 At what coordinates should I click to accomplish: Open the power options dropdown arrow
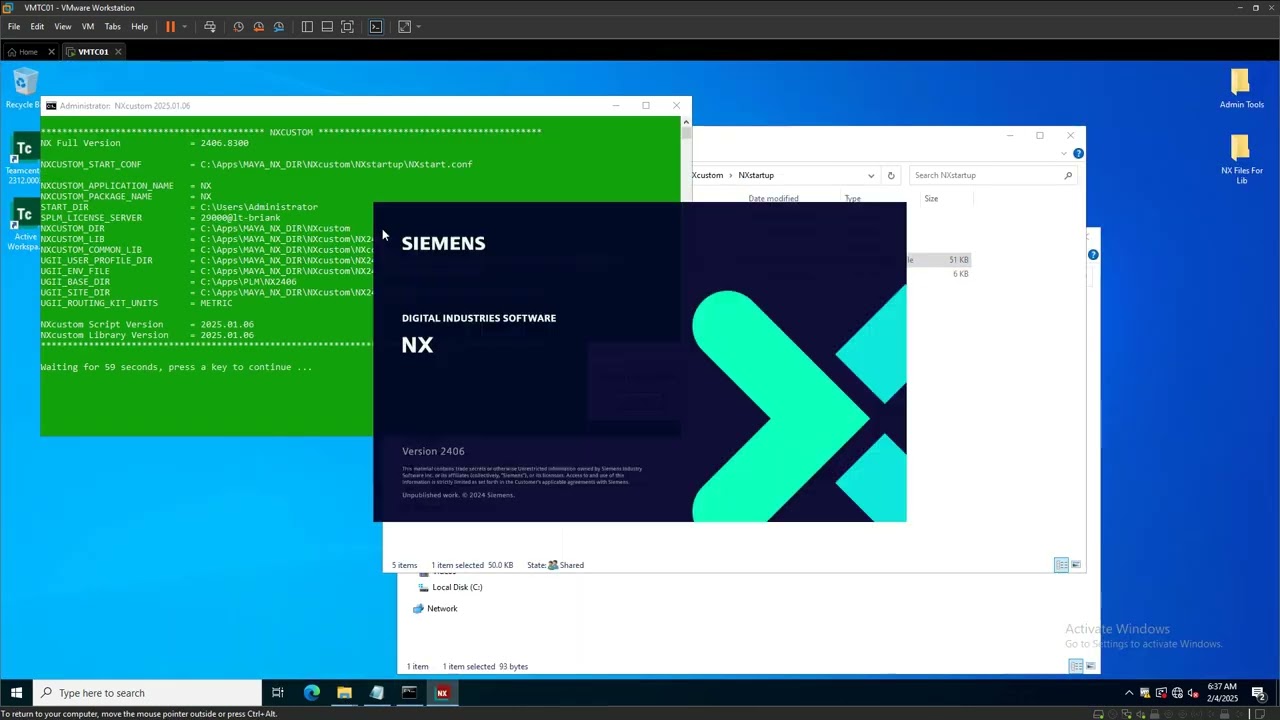tap(184, 27)
